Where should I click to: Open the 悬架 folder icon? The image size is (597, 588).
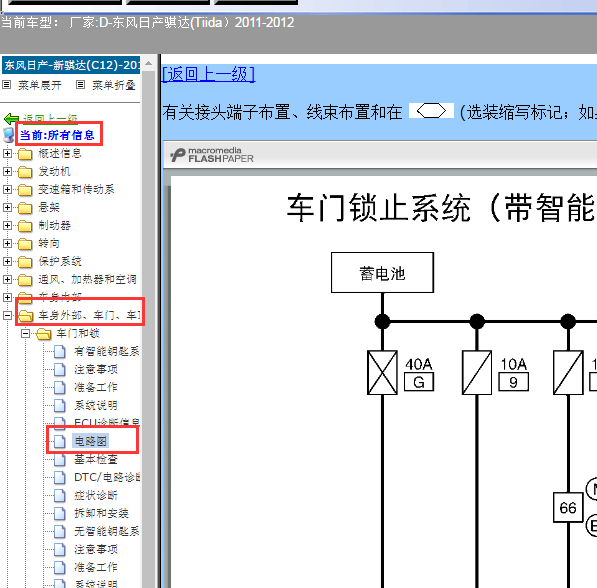25,208
